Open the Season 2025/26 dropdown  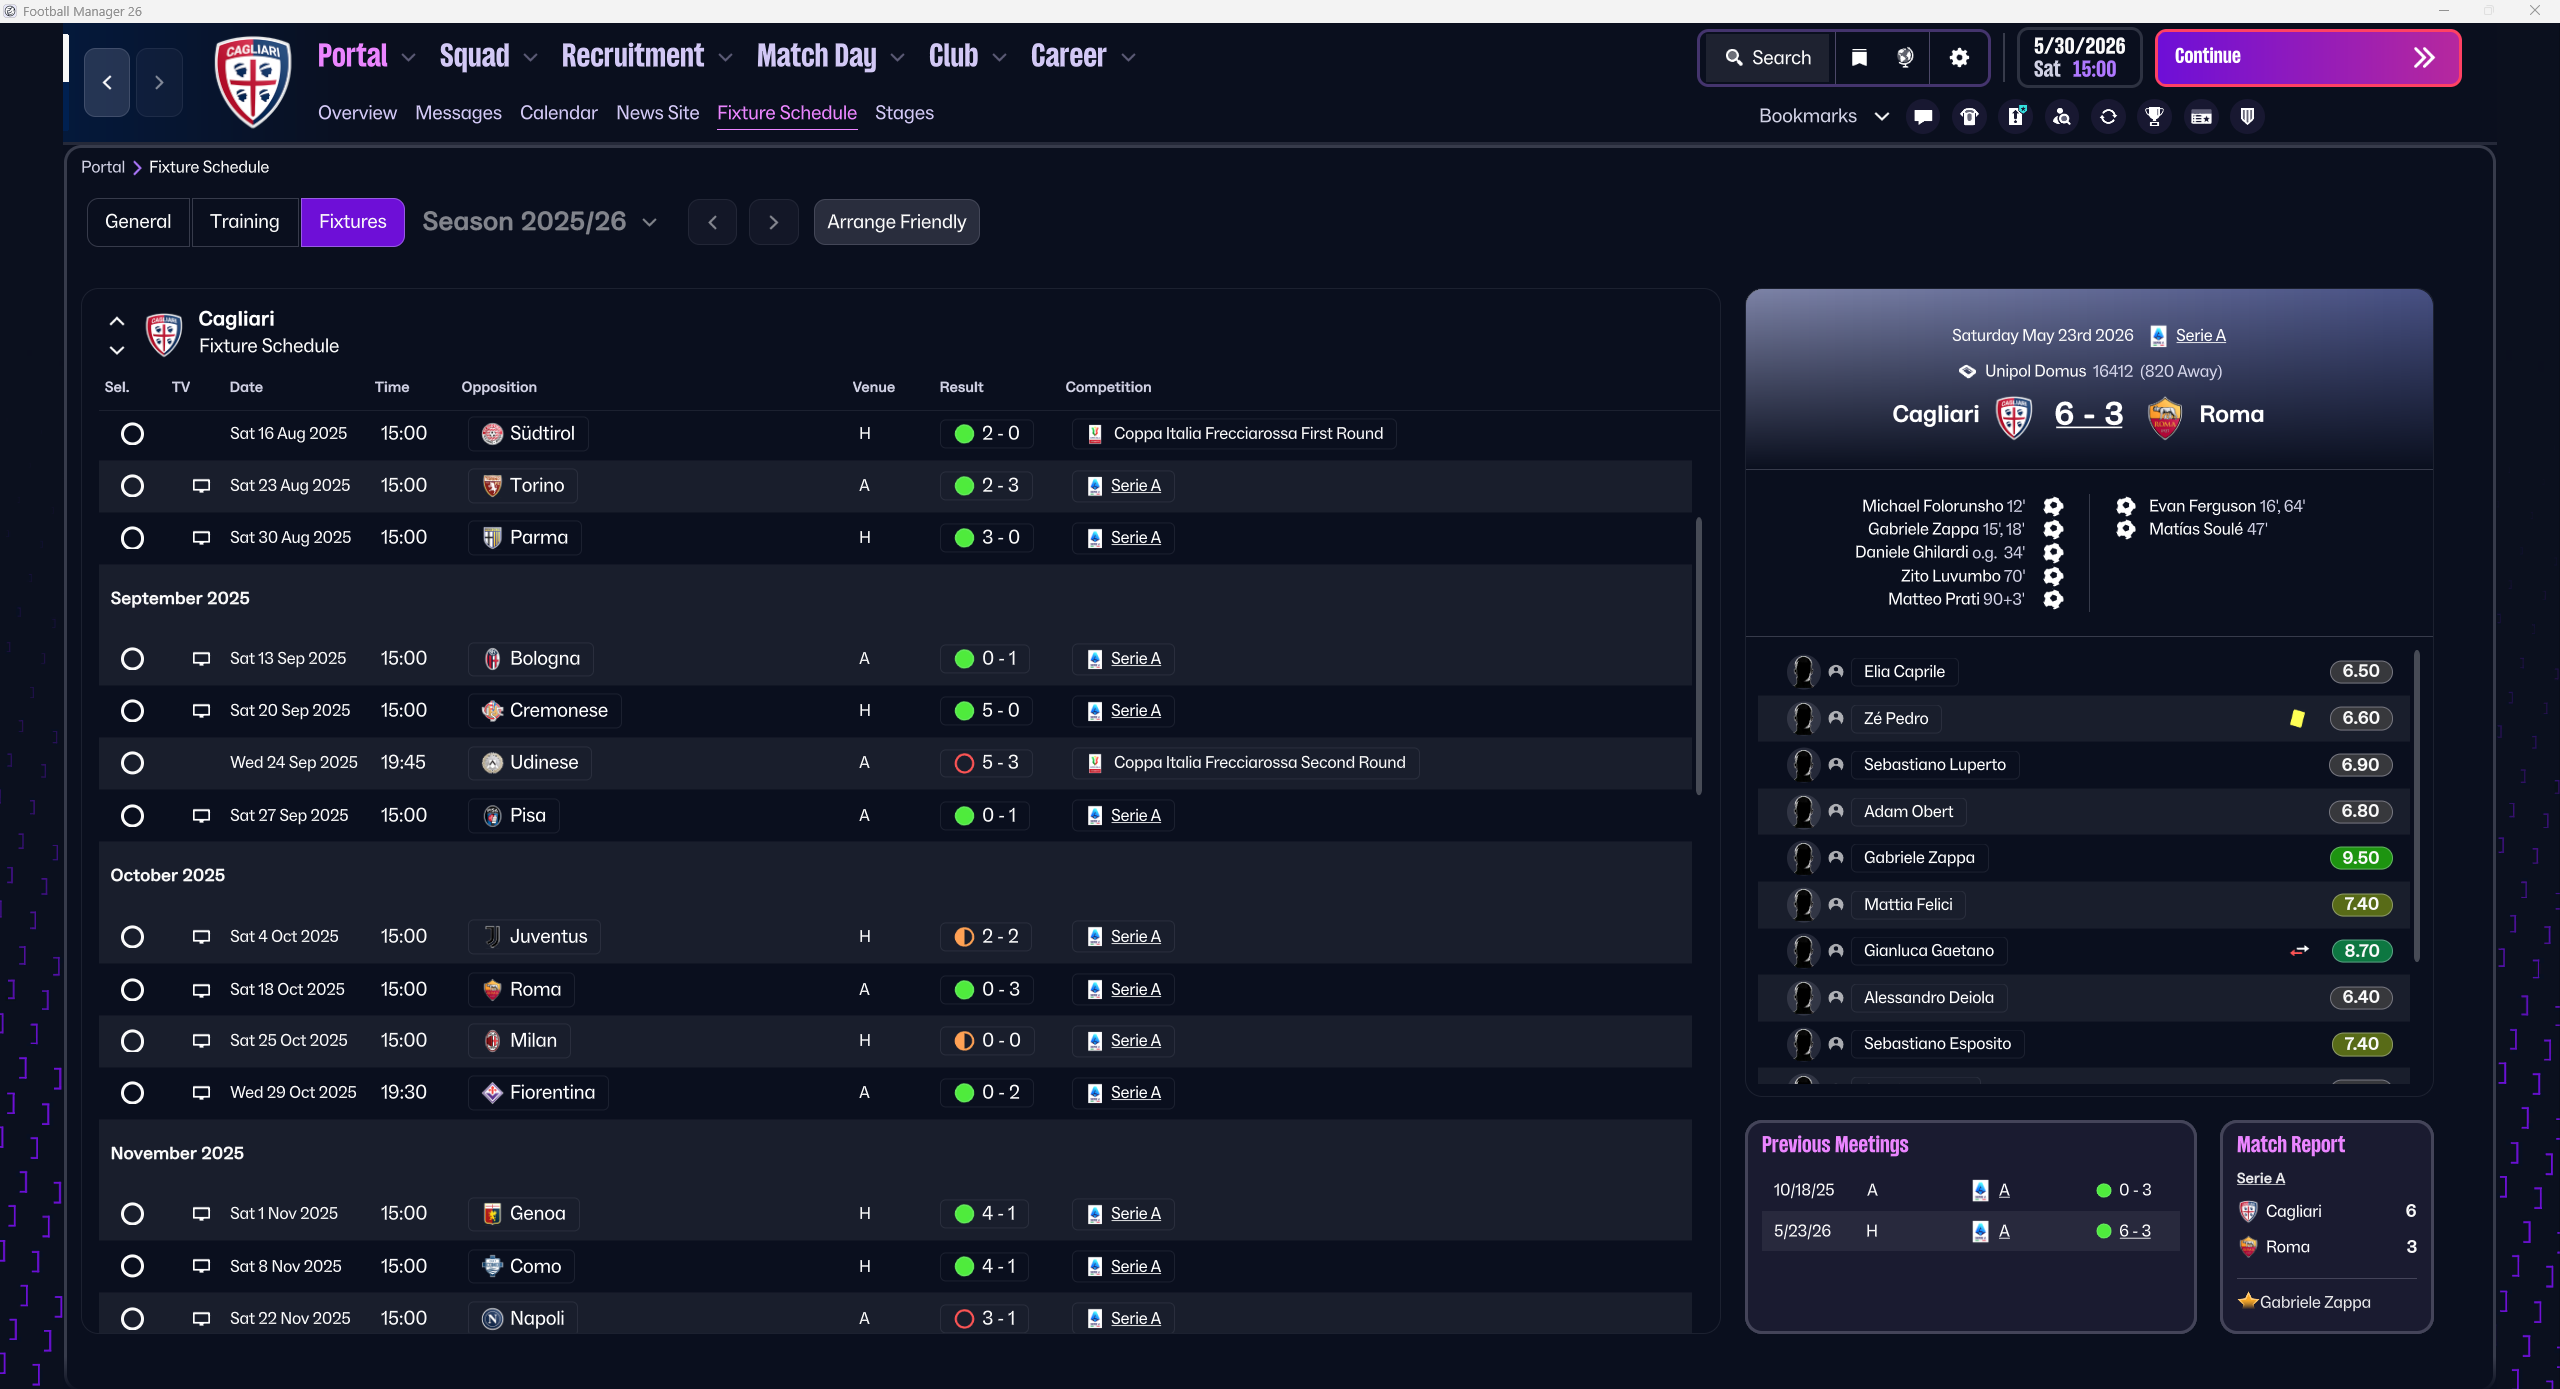[540, 222]
